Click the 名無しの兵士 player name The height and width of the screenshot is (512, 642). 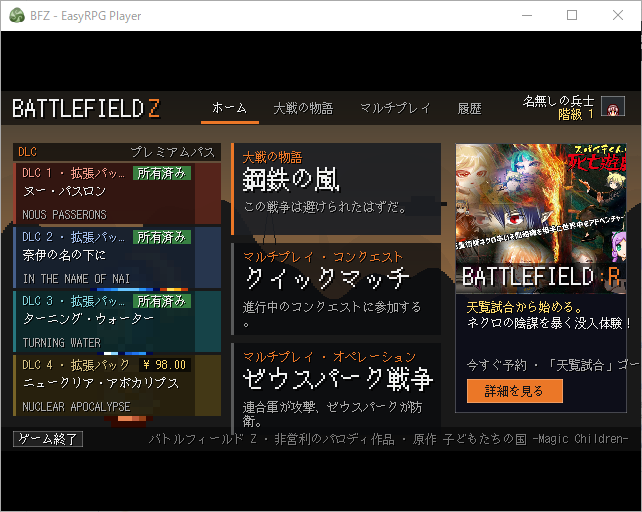(x=558, y=101)
